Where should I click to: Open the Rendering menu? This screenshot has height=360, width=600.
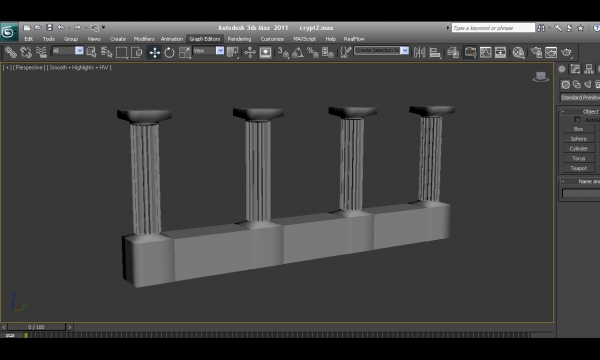tap(239, 39)
